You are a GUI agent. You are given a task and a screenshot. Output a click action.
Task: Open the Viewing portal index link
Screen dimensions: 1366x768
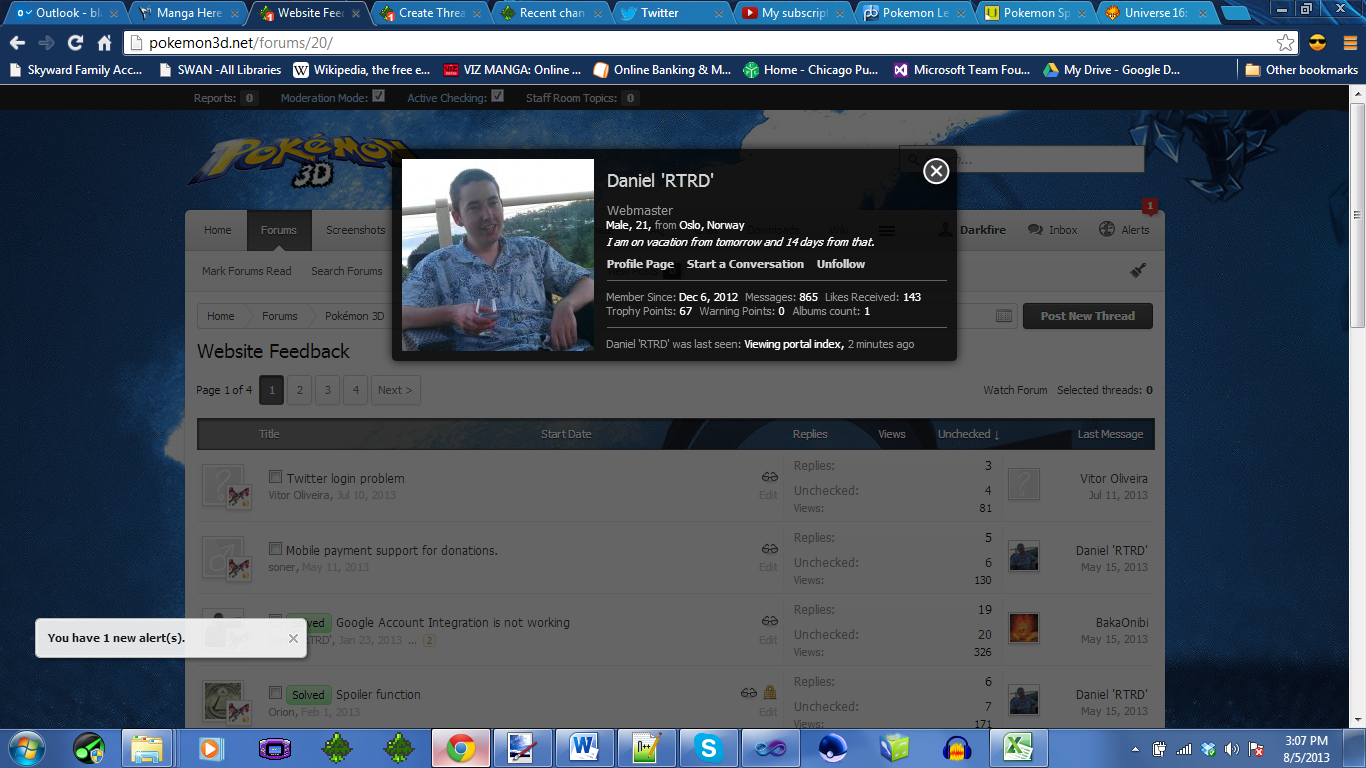point(792,344)
